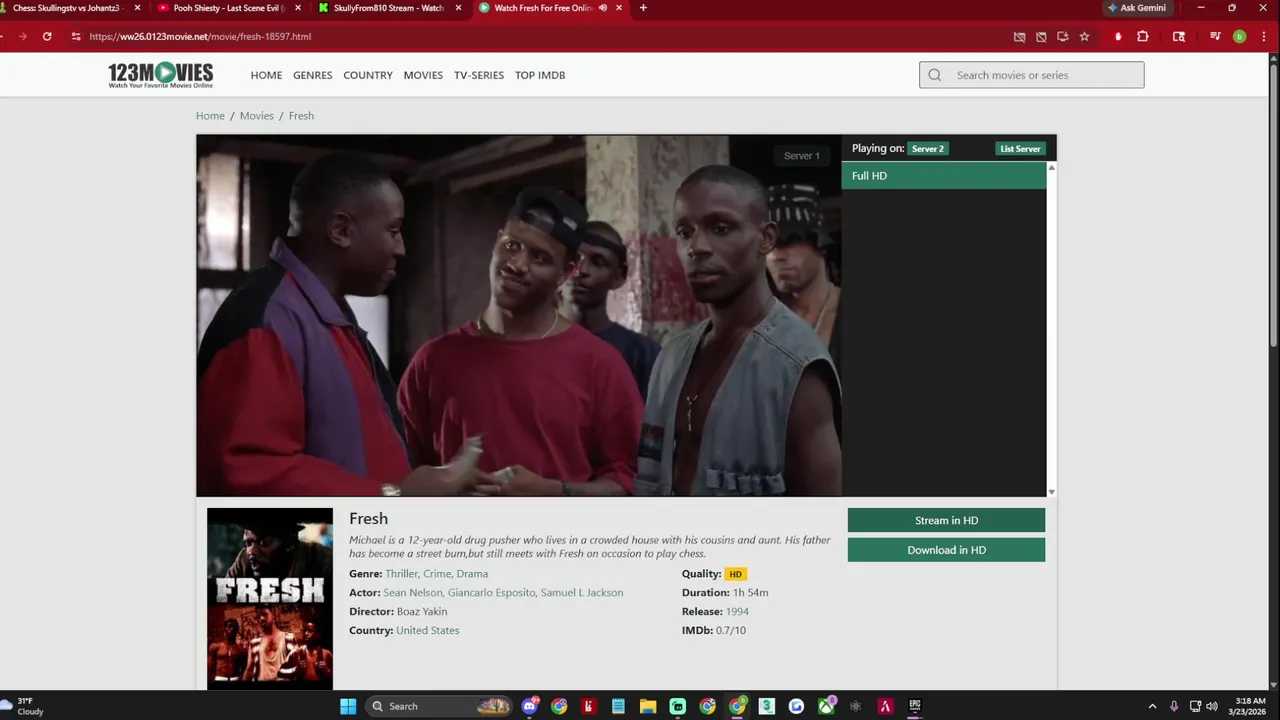Open a new tab with the plus button
Screen dimensions: 1280x720
pyautogui.click(x=643, y=8)
